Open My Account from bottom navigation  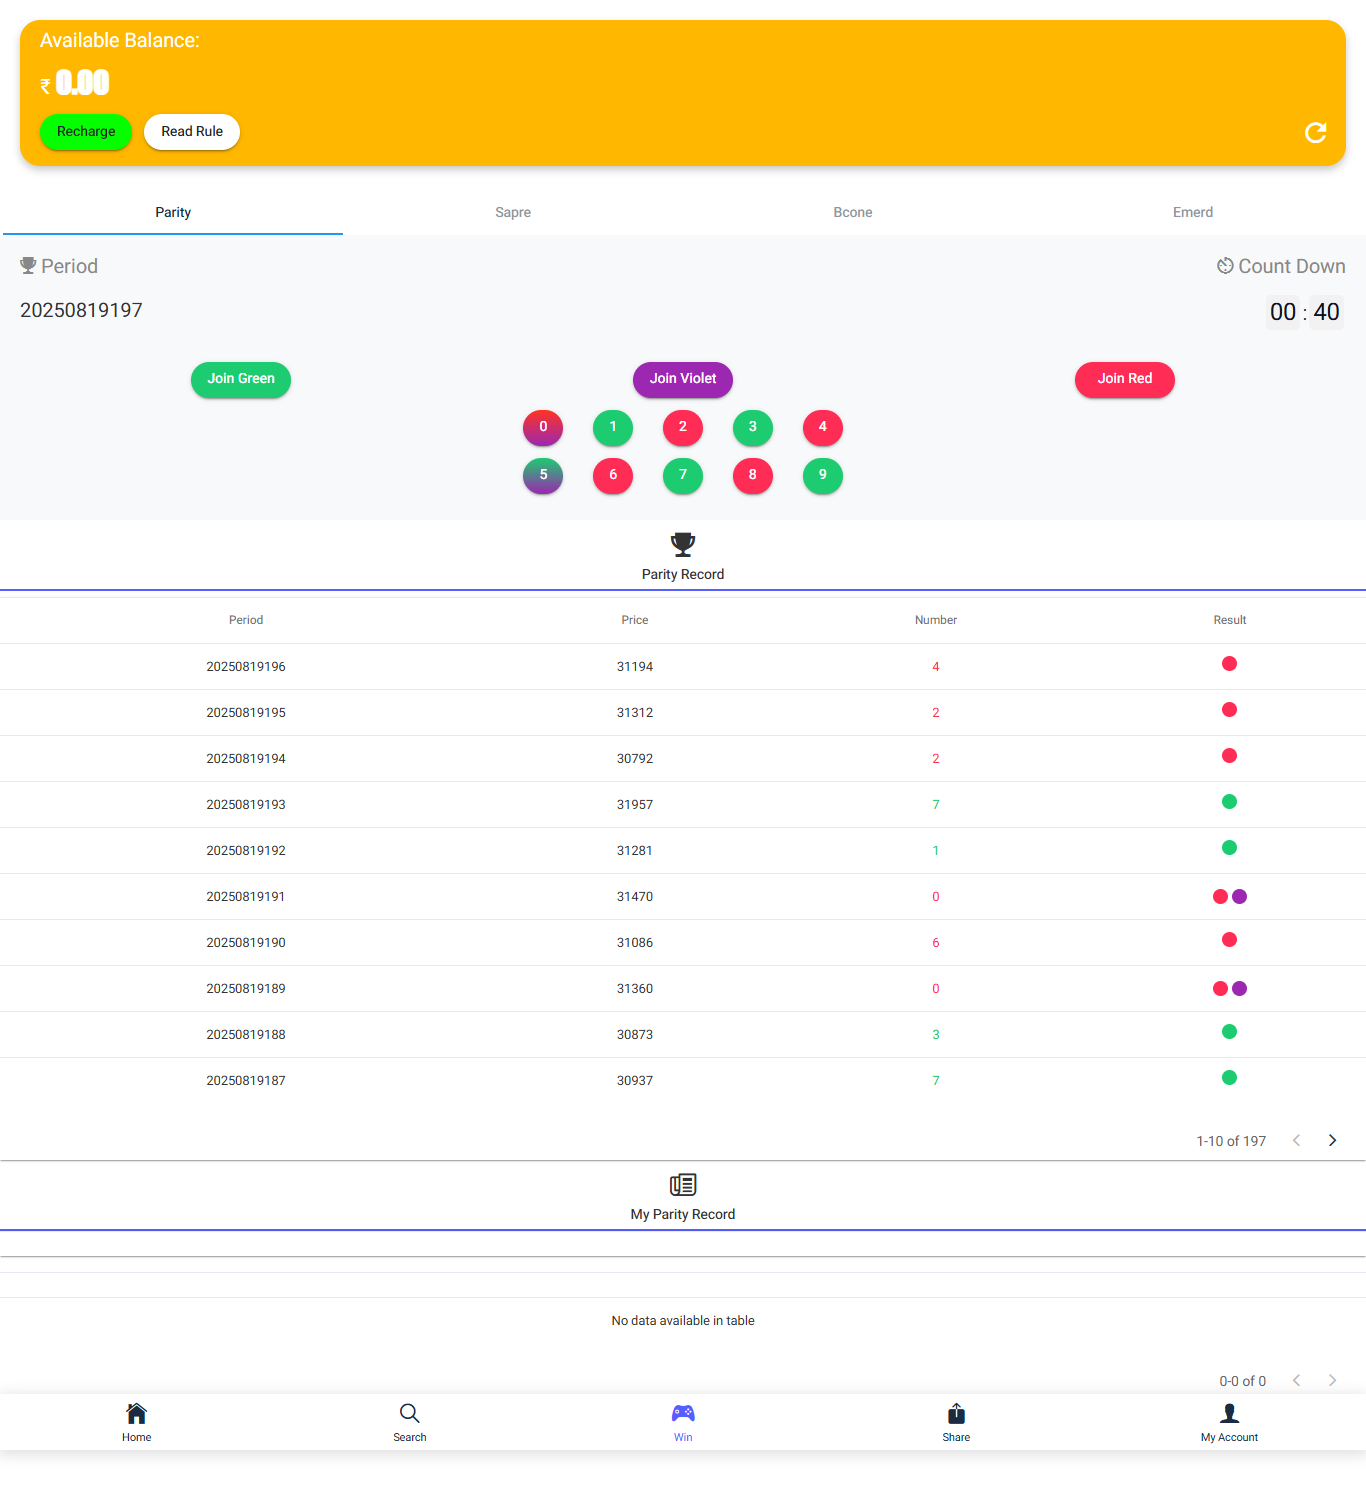pyautogui.click(x=1229, y=1422)
